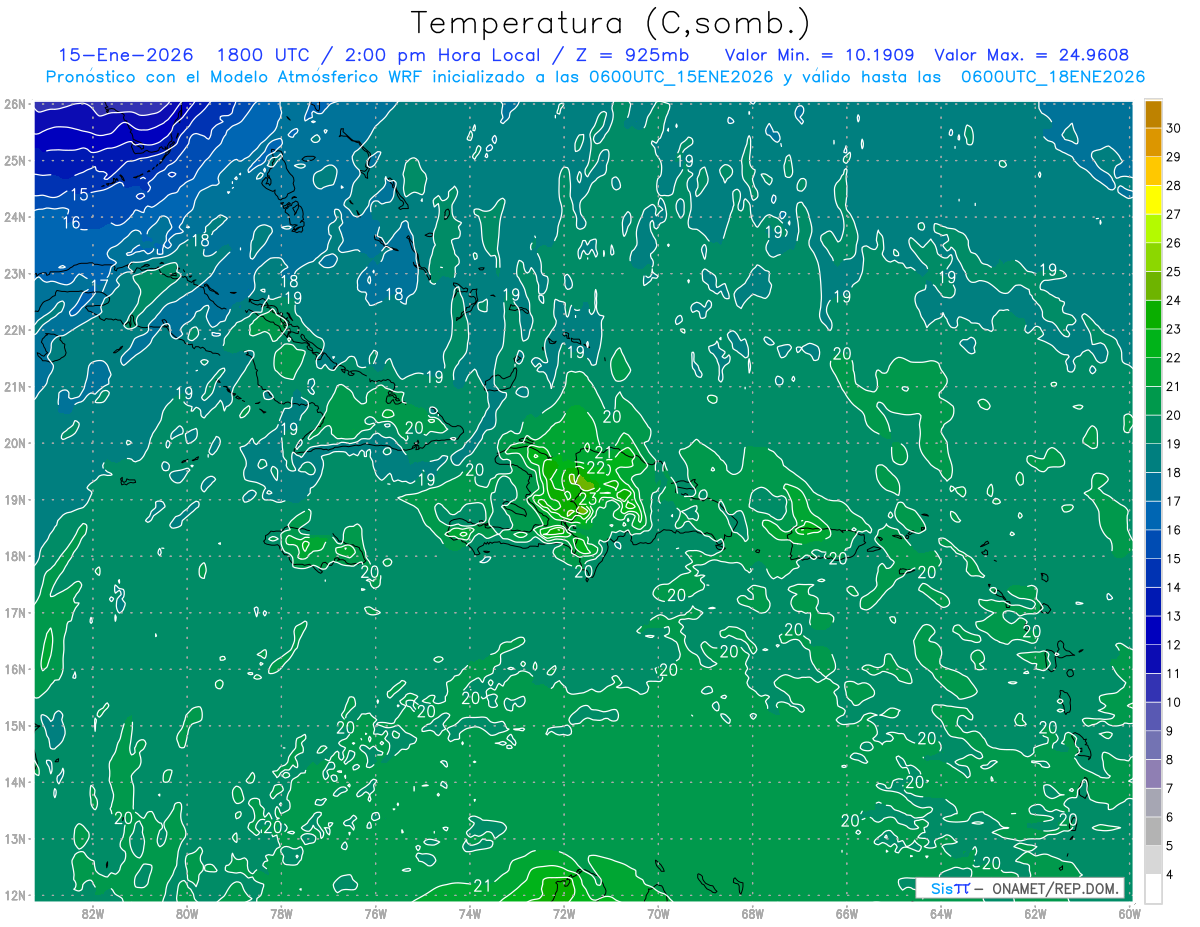1200x927 pixels.
Task: Click the '23N' latitude axis label
Action: [14, 274]
